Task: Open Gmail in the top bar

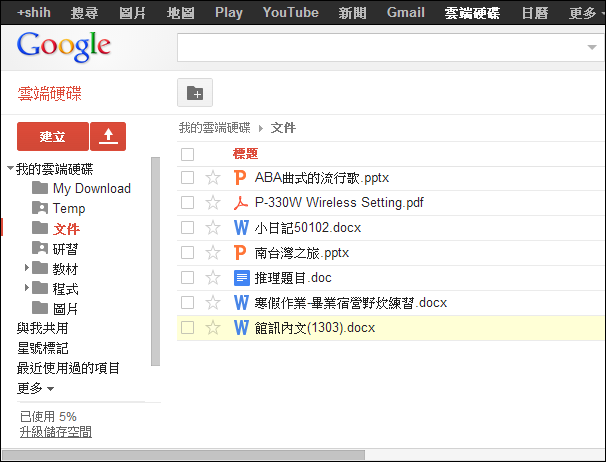Action: tap(406, 13)
